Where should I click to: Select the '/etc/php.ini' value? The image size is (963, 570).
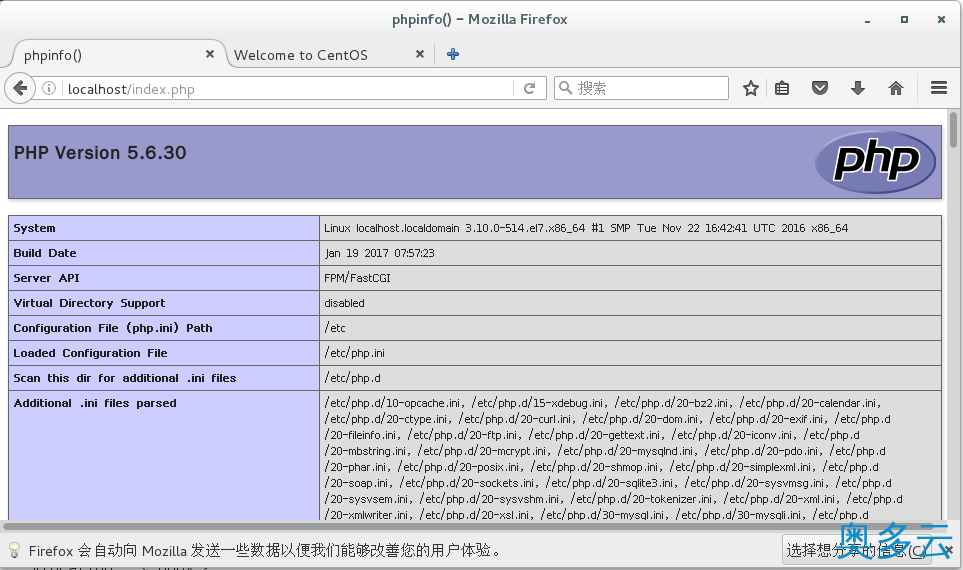click(354, 353)
